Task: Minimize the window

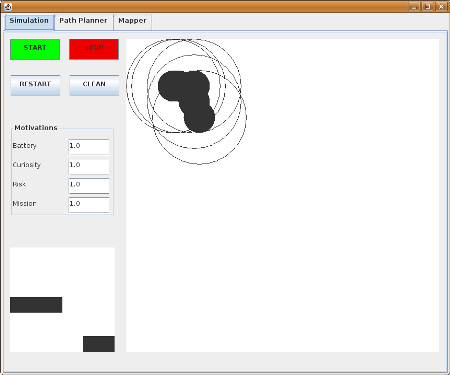Action: pos(414,6)
